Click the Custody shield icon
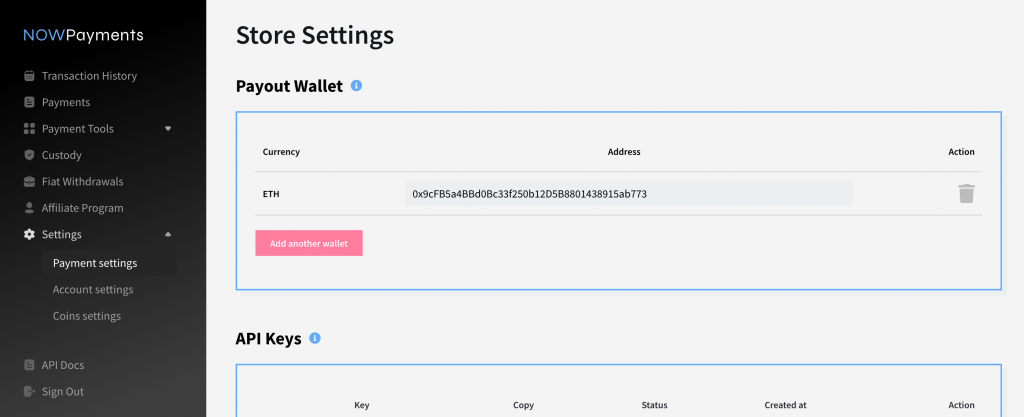Image resolution: width=1024 pixels, height=417 pixels. [x=30, y=155]
